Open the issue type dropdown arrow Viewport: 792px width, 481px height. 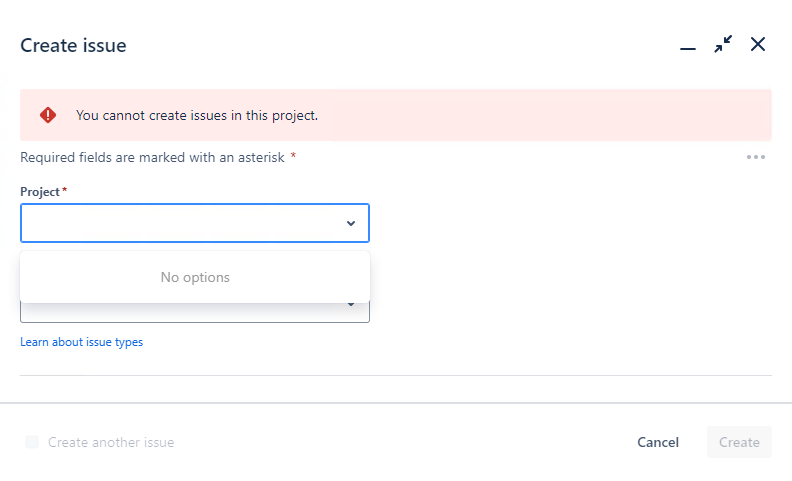click(351, 305)
